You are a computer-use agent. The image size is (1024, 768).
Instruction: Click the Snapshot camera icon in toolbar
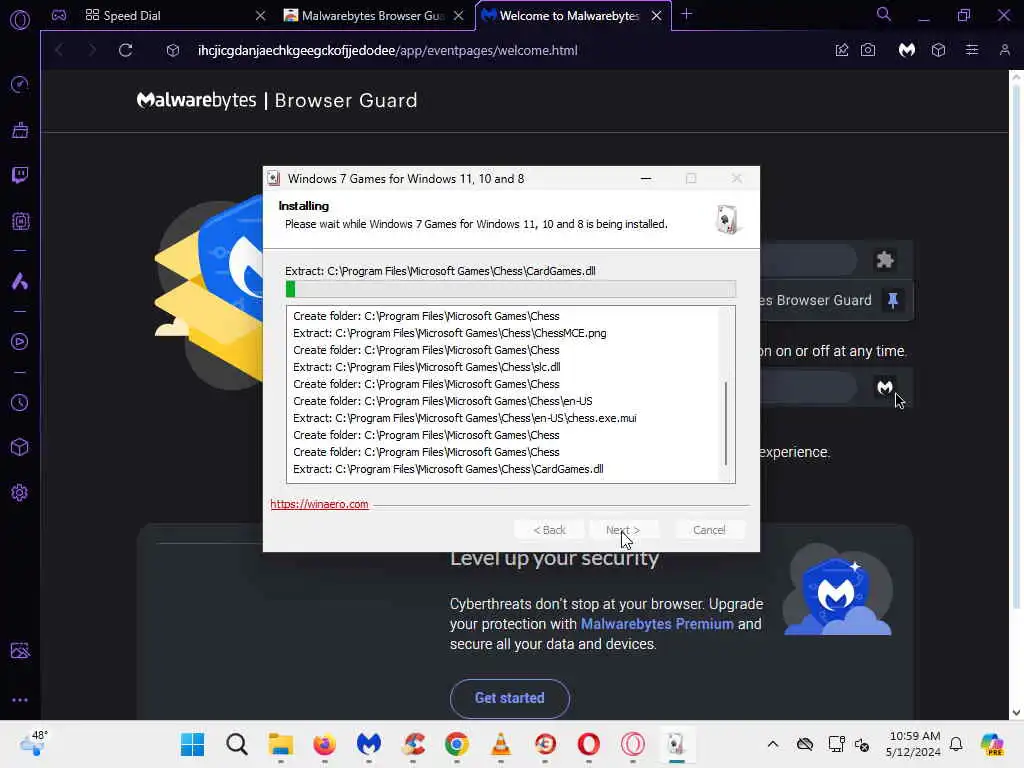click(x=868, y=50)
